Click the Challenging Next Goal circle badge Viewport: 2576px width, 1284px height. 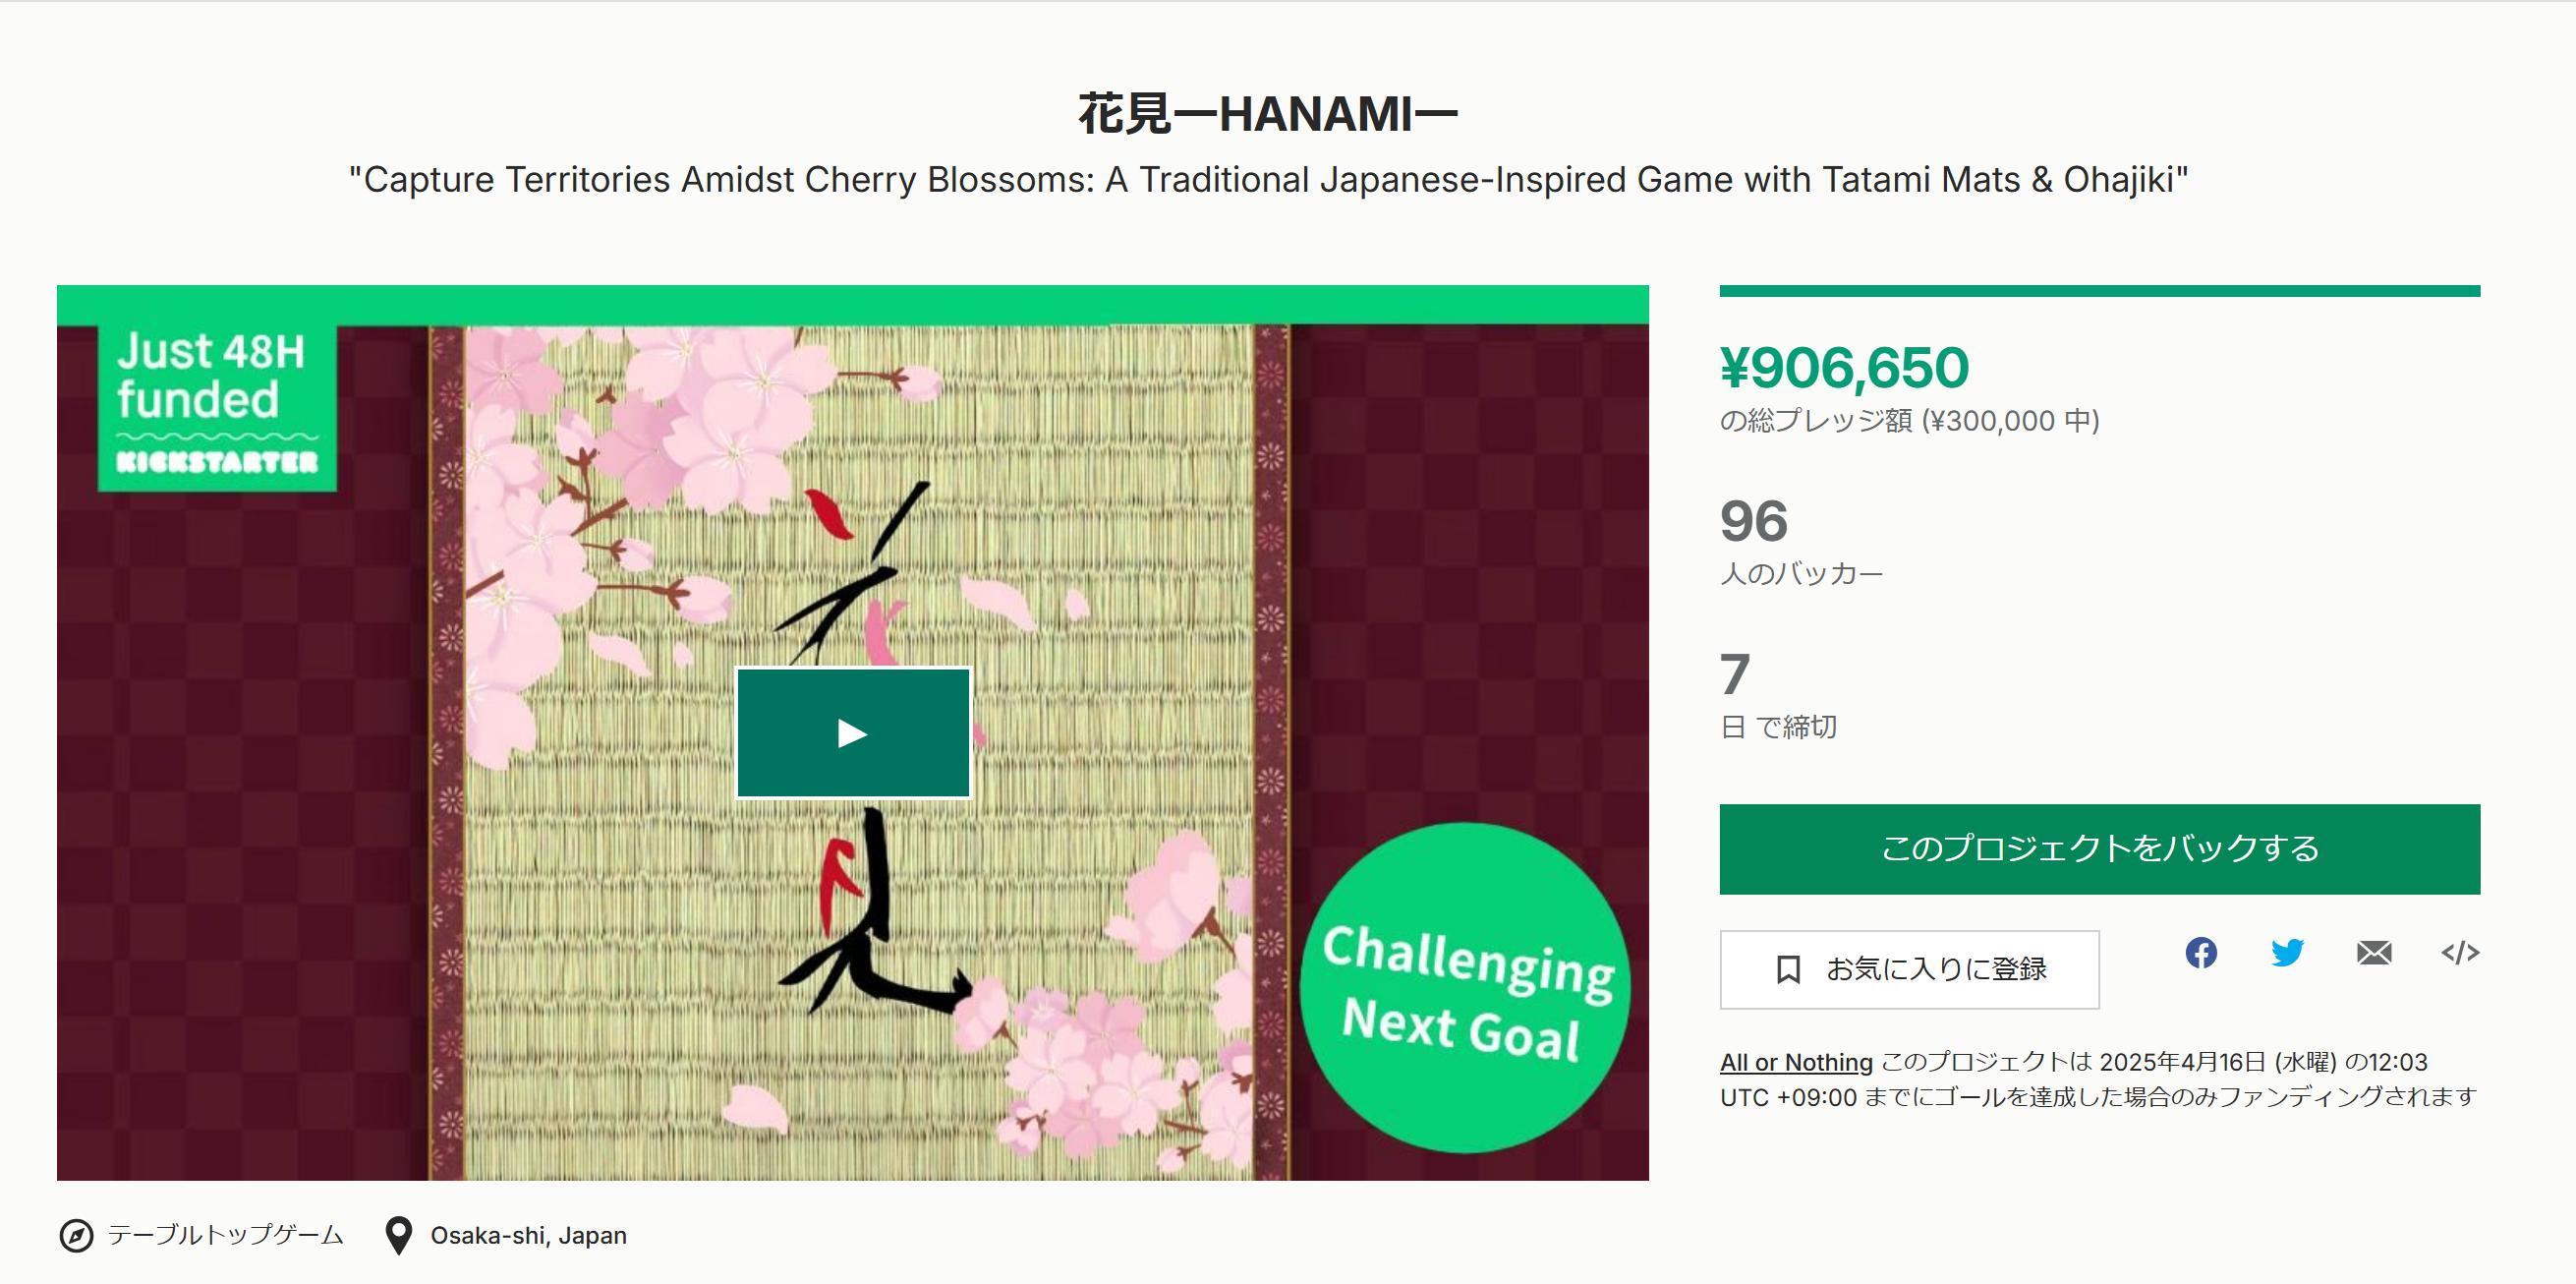pyautogui.click(x=1465, y=988)
